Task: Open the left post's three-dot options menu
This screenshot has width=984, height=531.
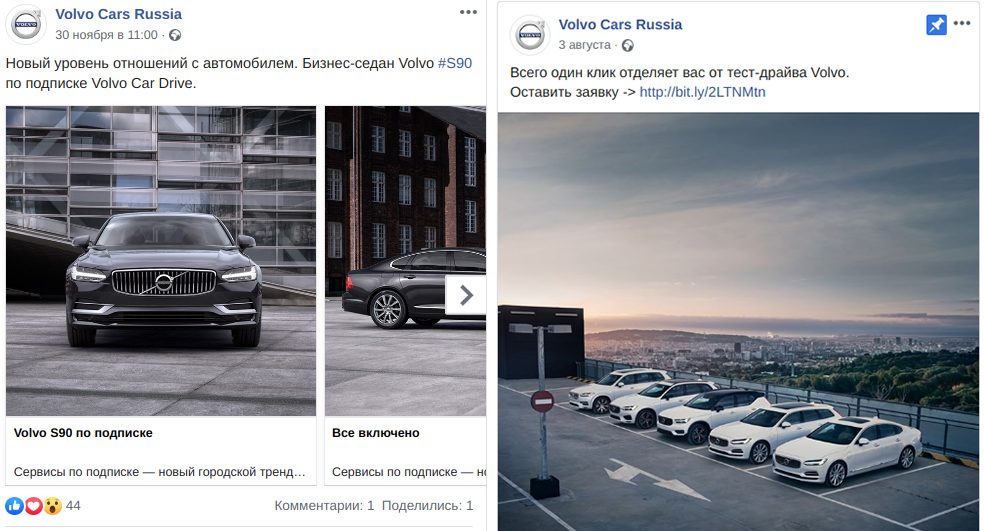Action: pos(468,13)
